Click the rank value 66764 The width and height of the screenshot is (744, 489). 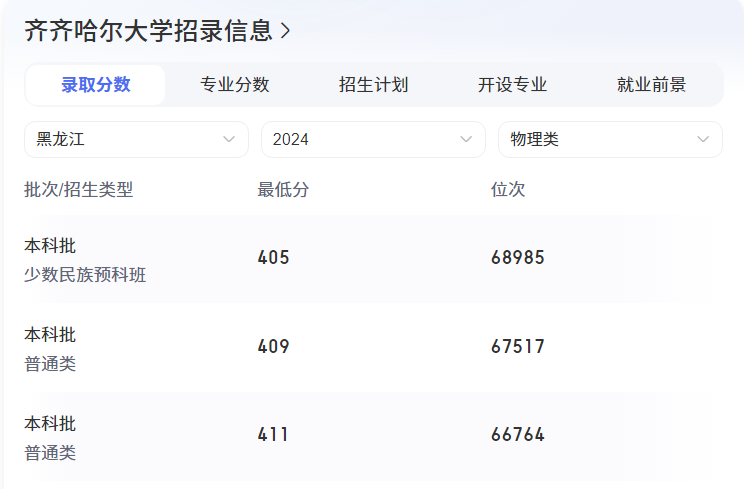(x=518, y=434)
